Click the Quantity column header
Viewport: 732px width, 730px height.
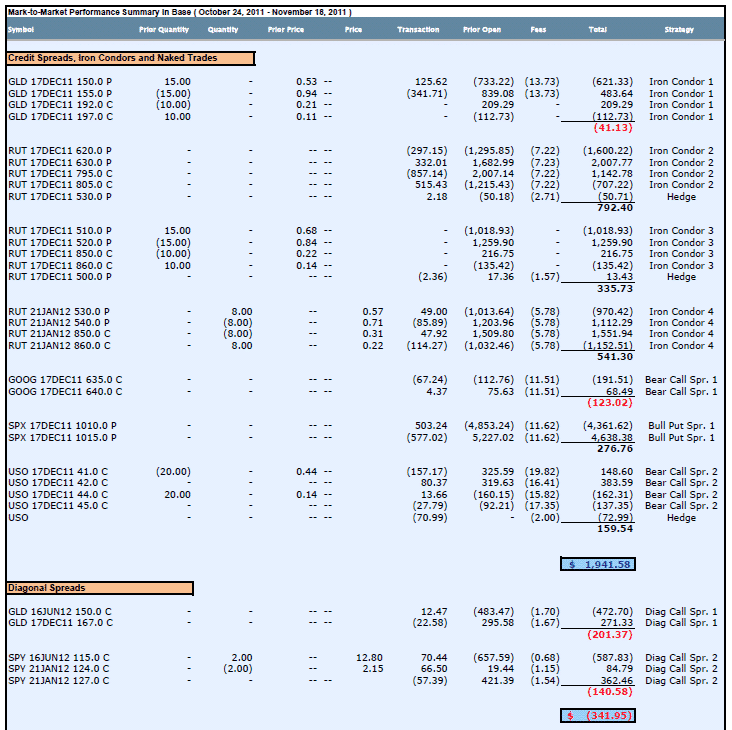223,30
